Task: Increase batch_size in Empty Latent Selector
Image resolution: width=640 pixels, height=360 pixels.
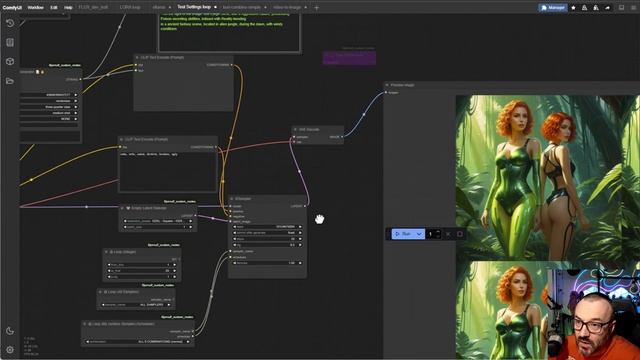Action: coord(191,227)
